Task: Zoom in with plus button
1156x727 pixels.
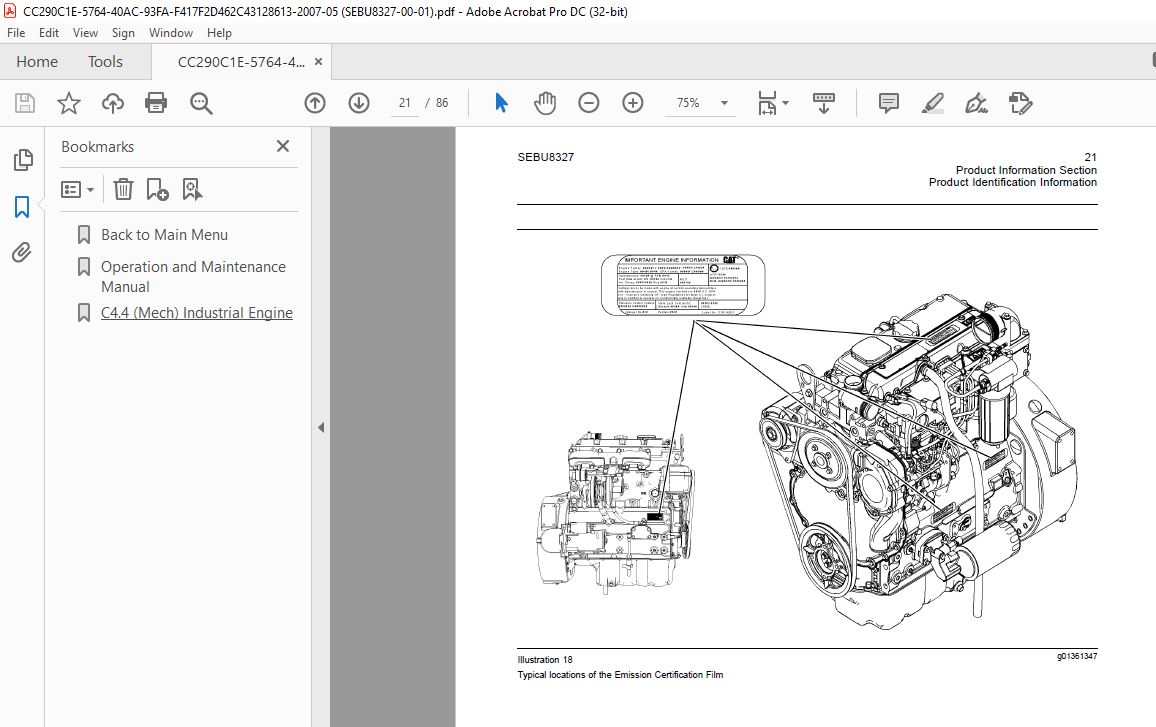Action: (633, 103)
